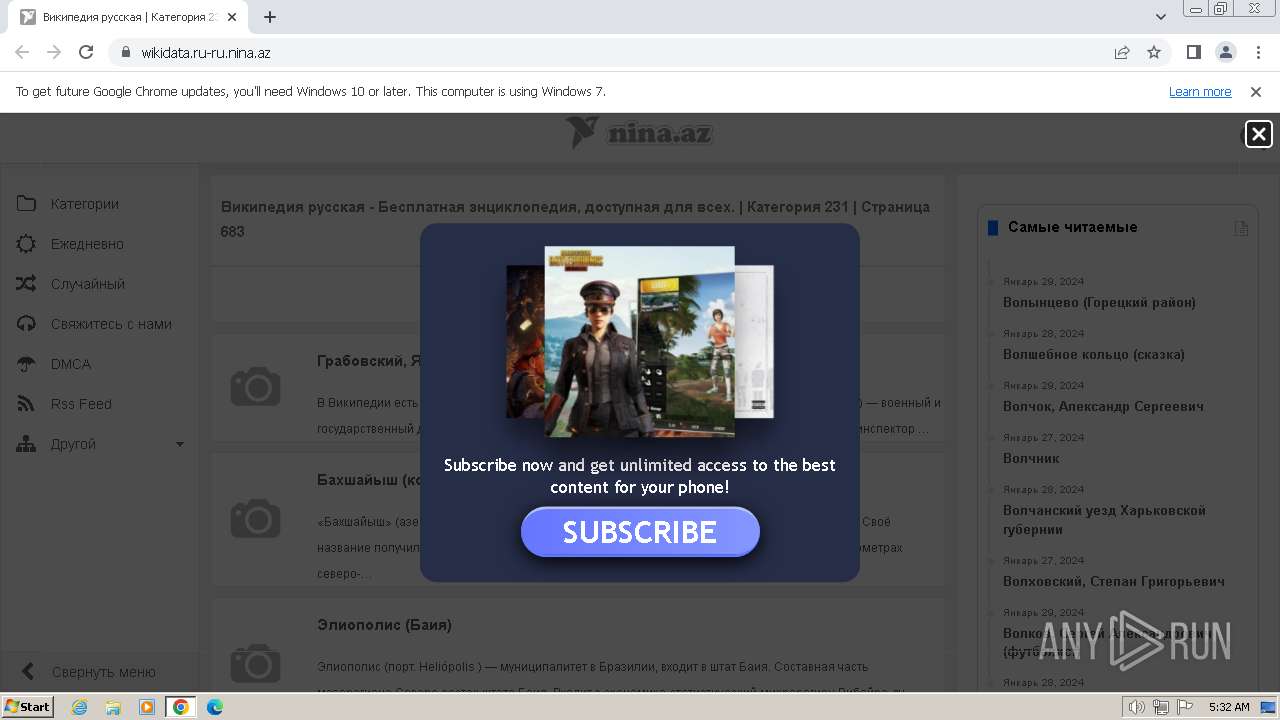Viewport: 1280px width, 720px height.
Task: Select the Википедия русская browser tab
Action: pos(127,17)
